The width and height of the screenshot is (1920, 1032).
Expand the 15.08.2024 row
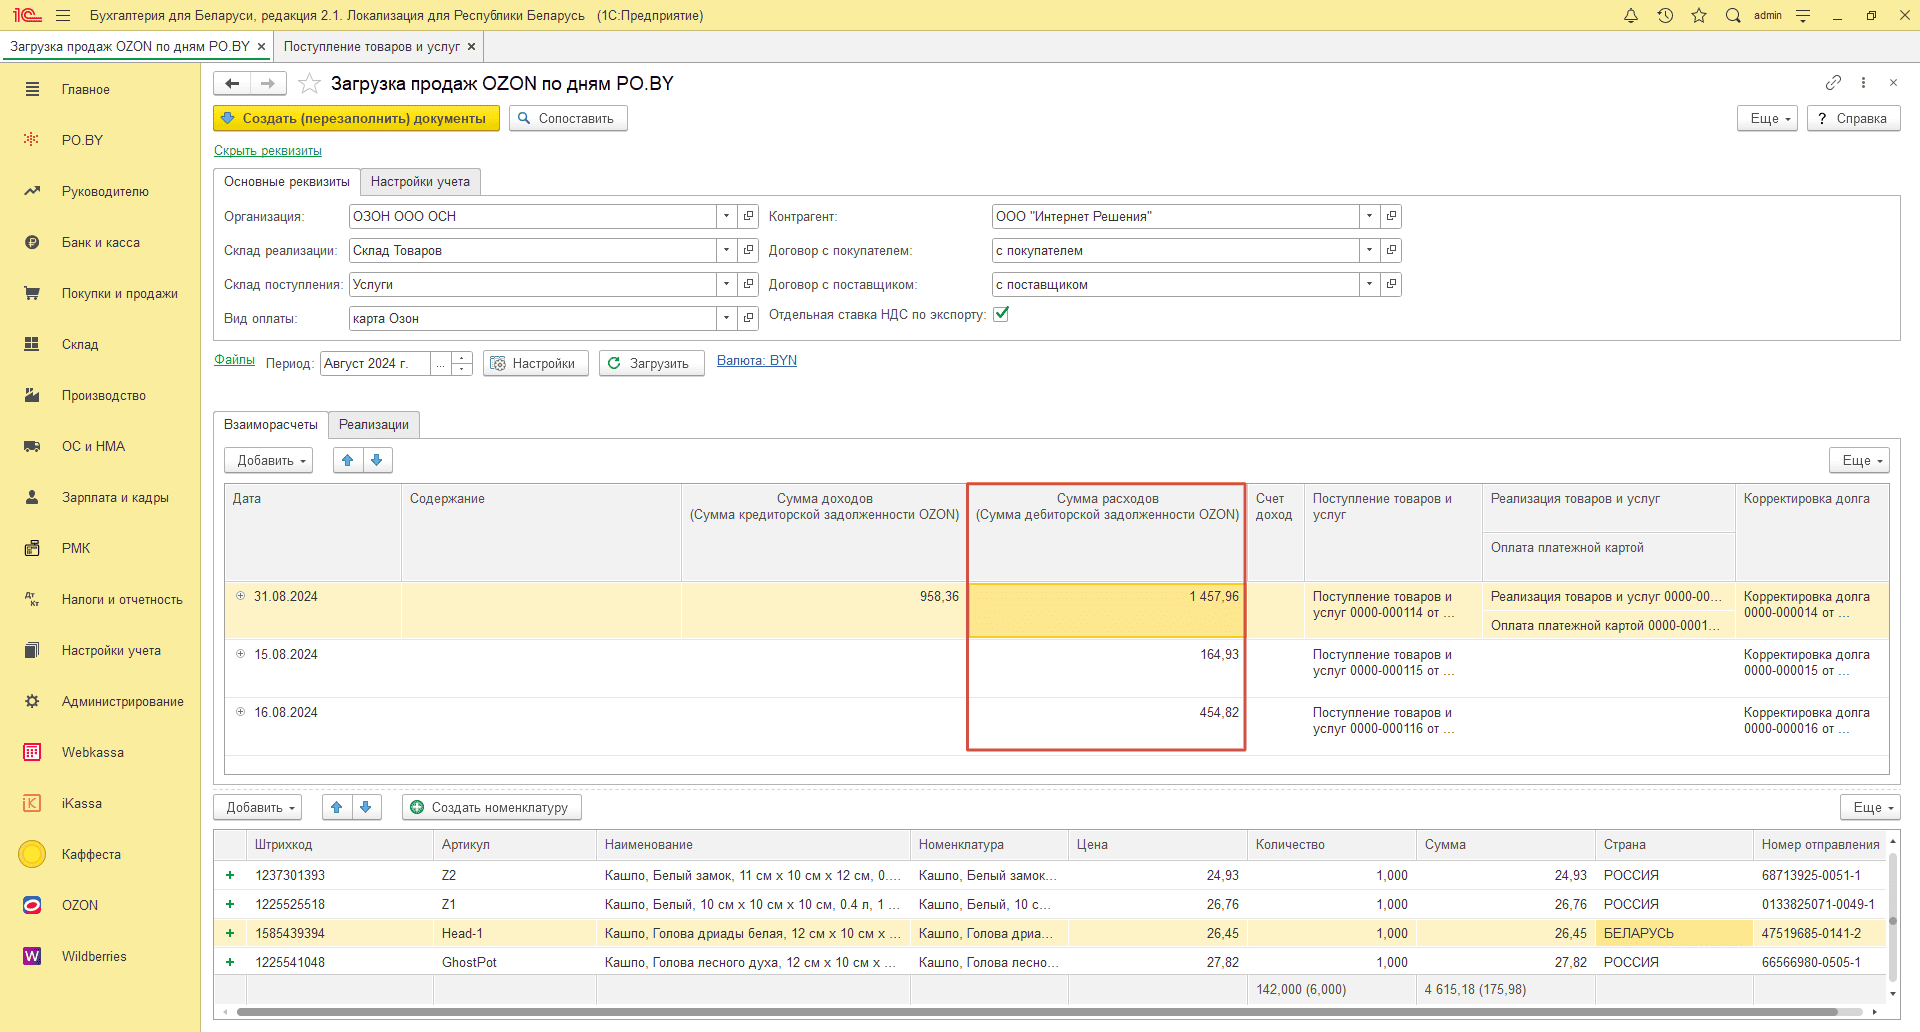[x=240, y=654]
